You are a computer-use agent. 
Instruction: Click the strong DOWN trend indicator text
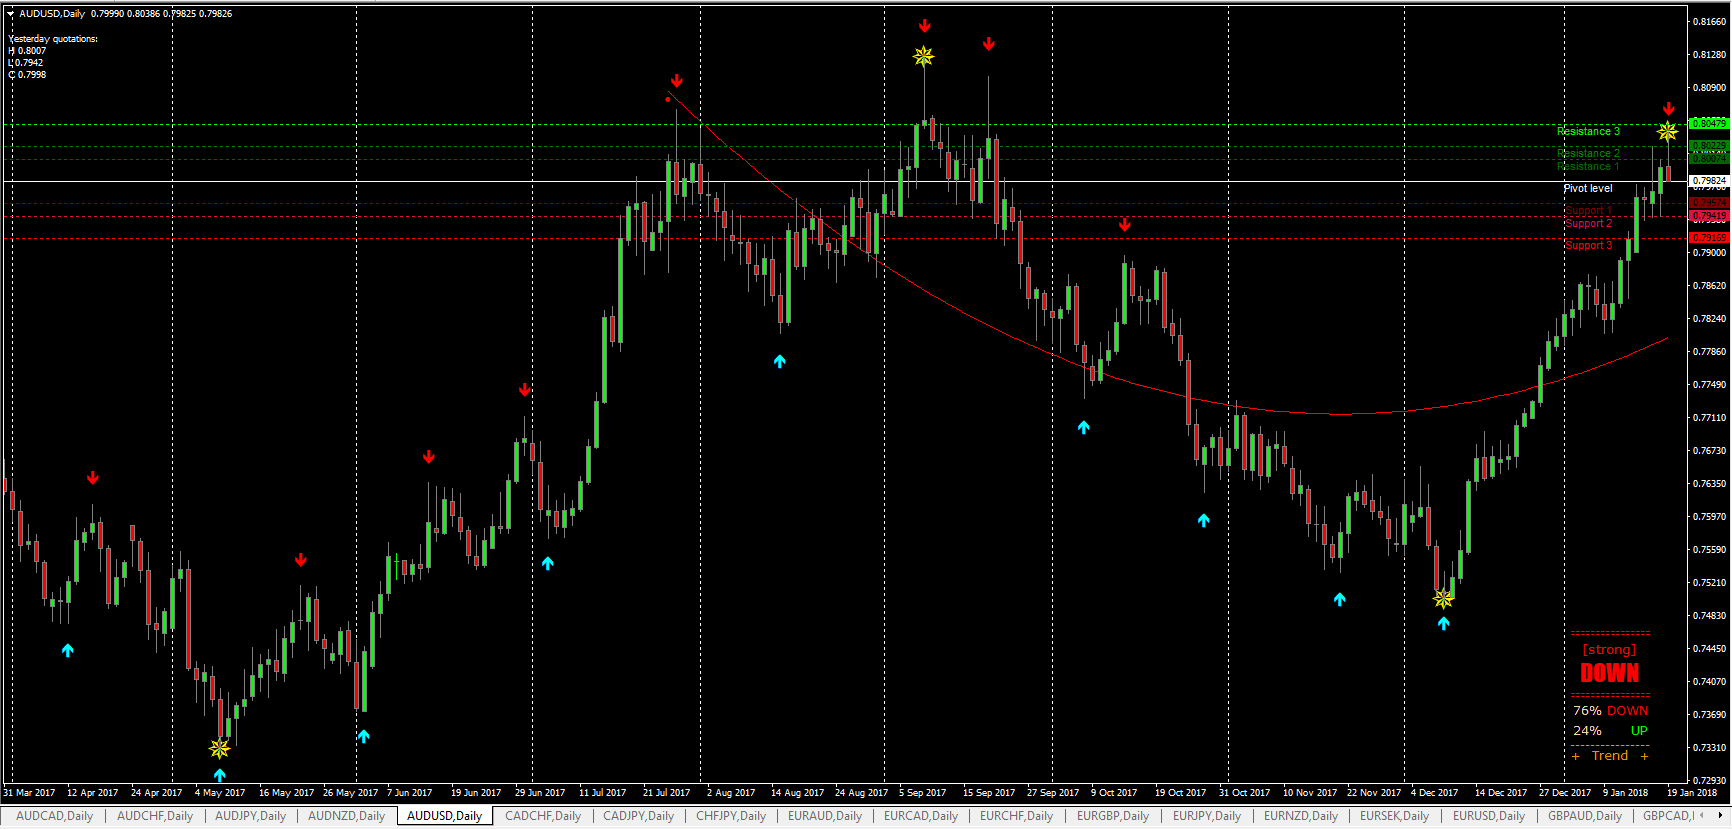coord(1609,673)
